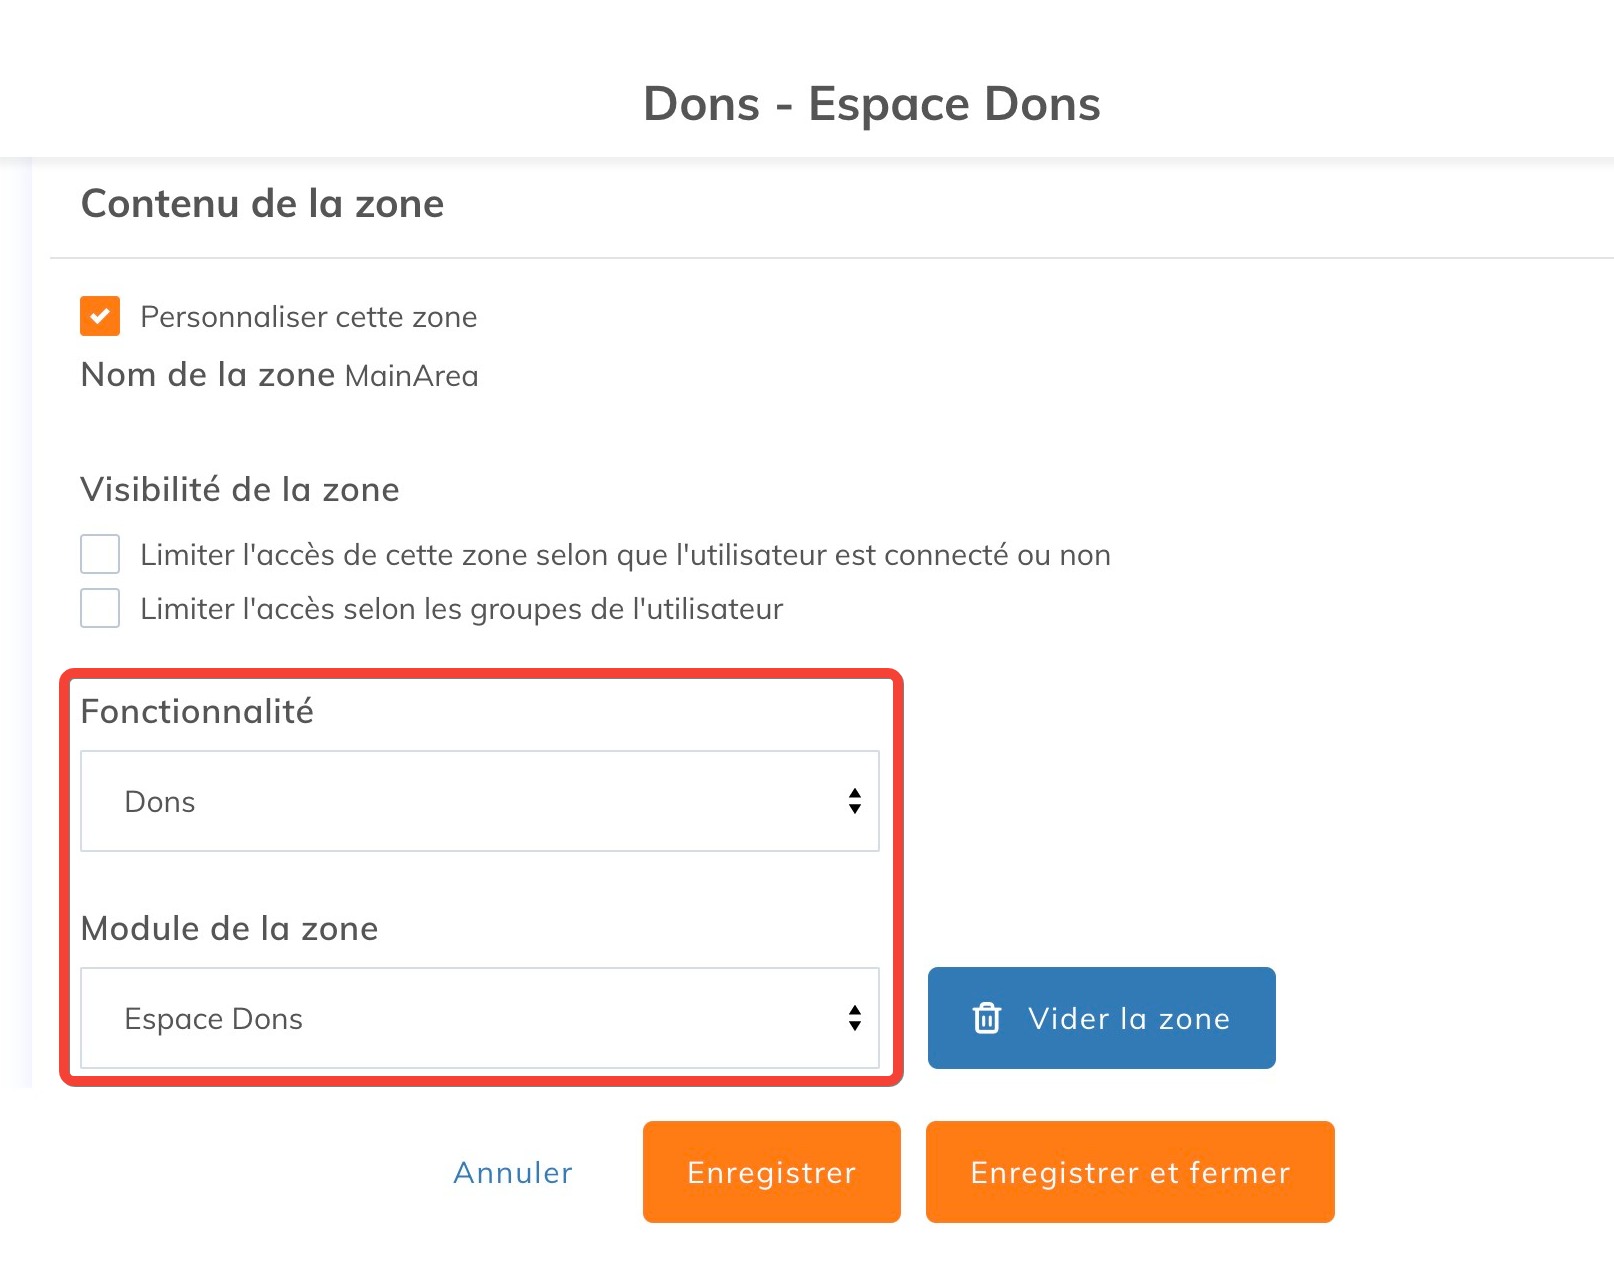Click the Contenu de la zone heading
This screenshot has height=1280, width=1614.
coord(262,204)
